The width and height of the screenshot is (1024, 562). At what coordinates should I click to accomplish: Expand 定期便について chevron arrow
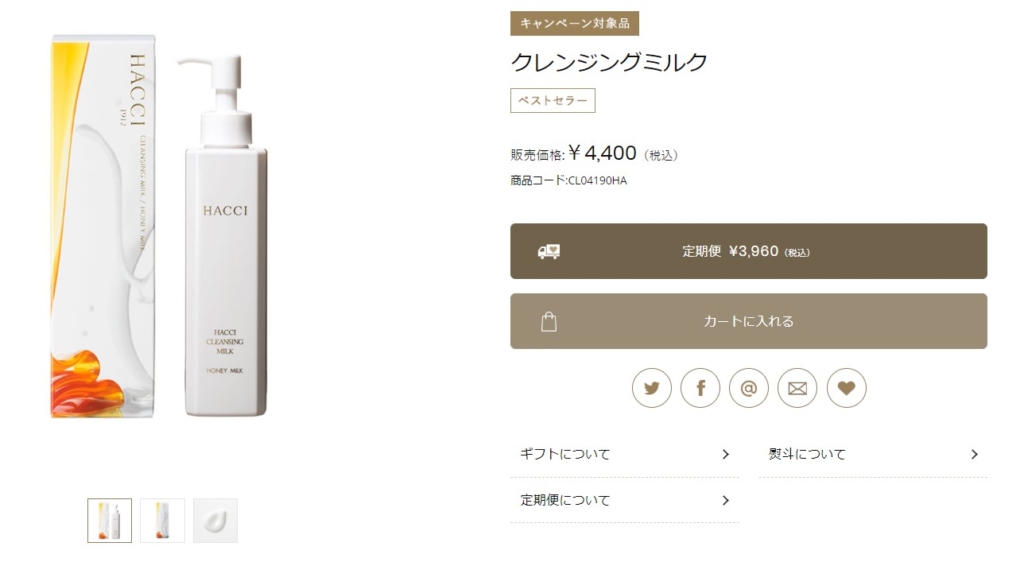click(x=726, y=501)
